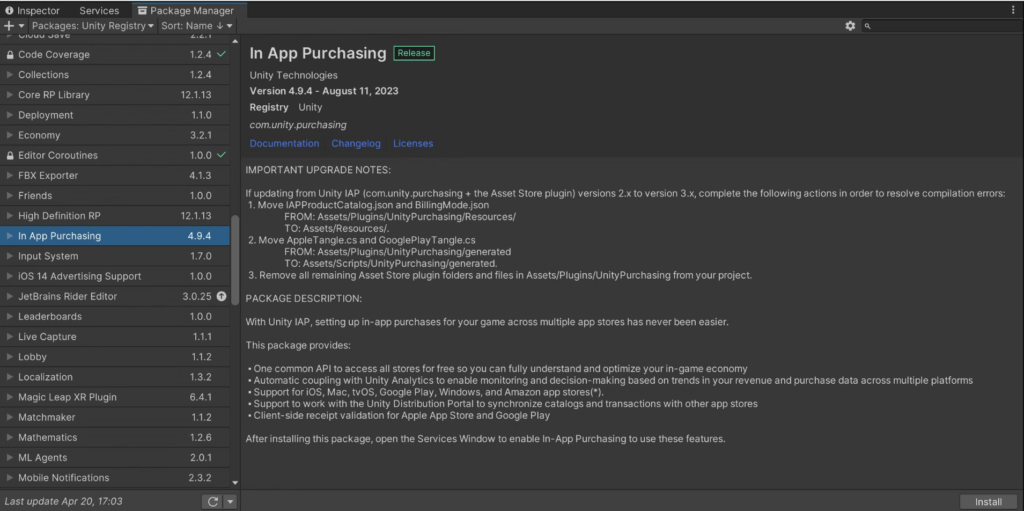Select Editor Coroutines package
The width and height of the screenshot is (1024, 511).
(x=115, y=156)
